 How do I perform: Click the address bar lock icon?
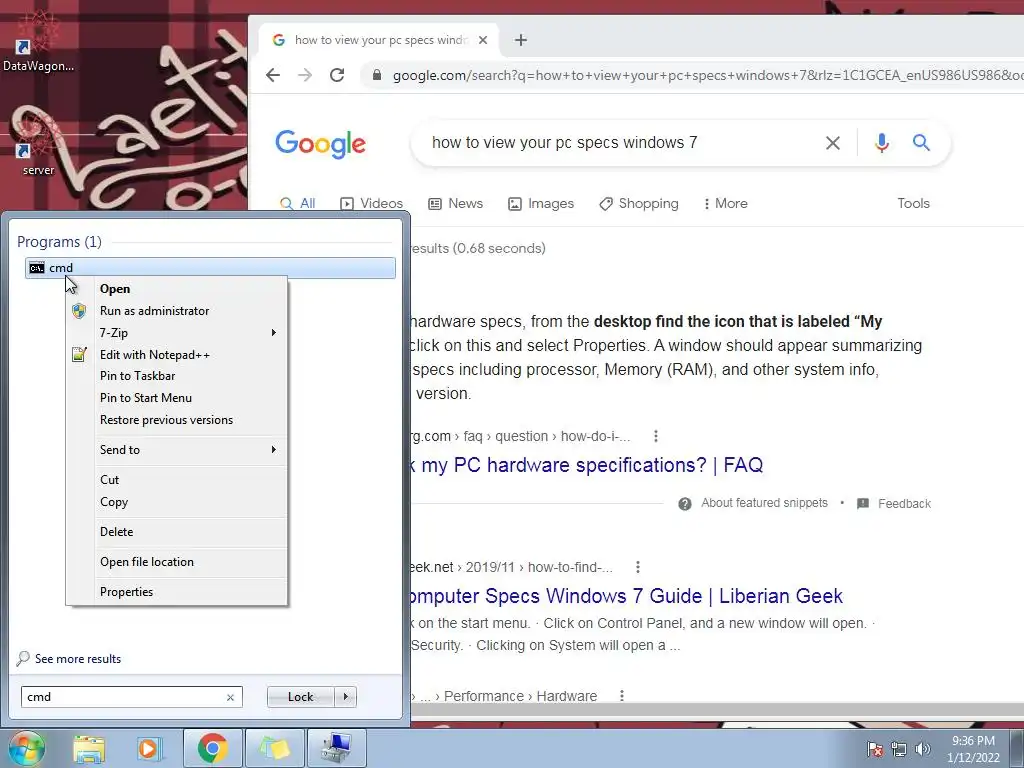click(x=377, y=75)
